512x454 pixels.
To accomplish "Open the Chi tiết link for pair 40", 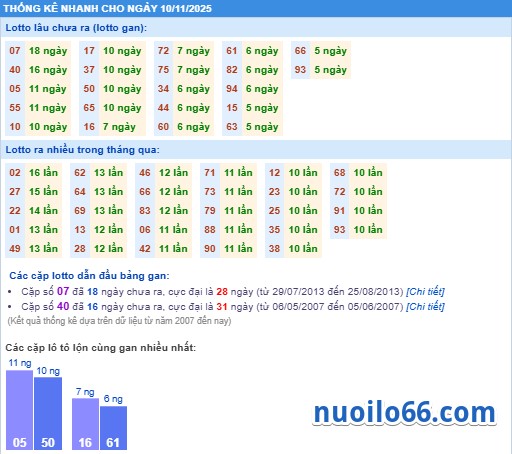I will (x=425, y=306).
